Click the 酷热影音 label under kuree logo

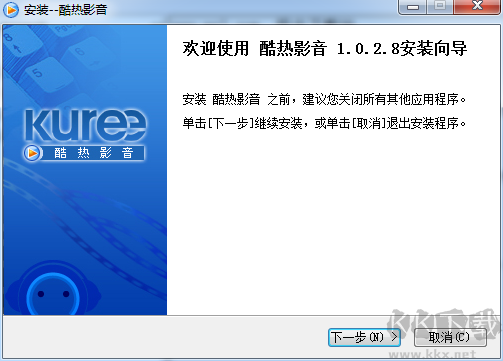[94, 153]
